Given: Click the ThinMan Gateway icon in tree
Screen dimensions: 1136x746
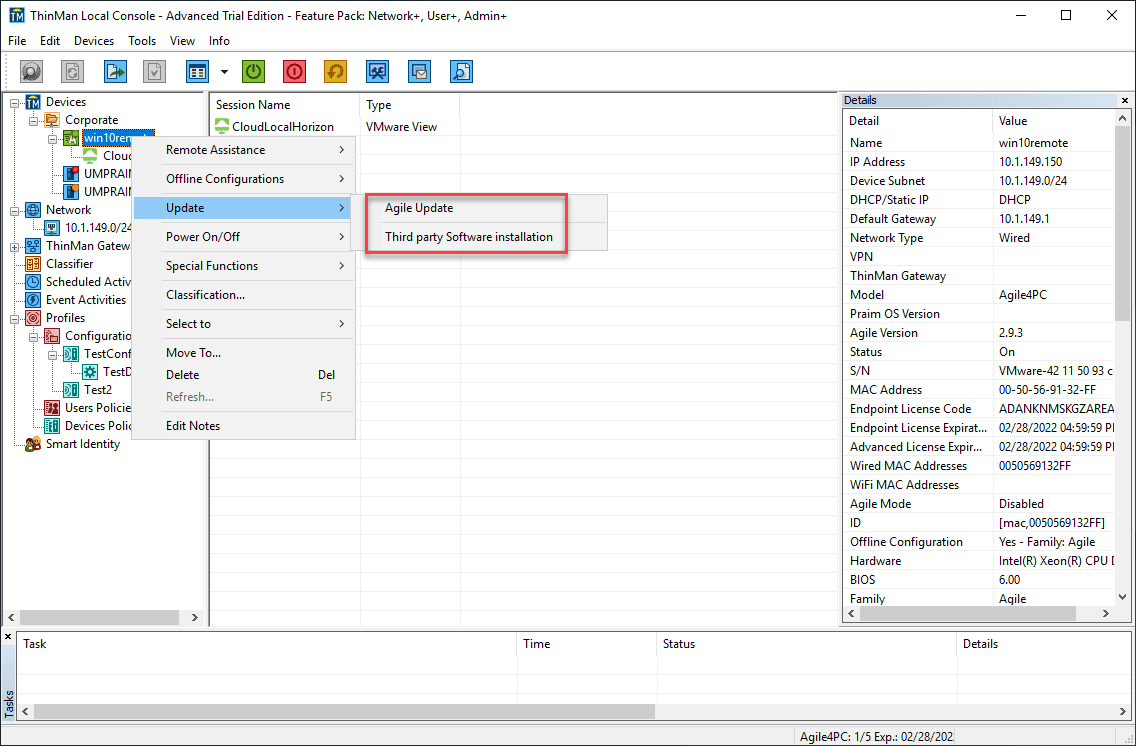Looking at the screenshot, I should [x=33, y=246].
